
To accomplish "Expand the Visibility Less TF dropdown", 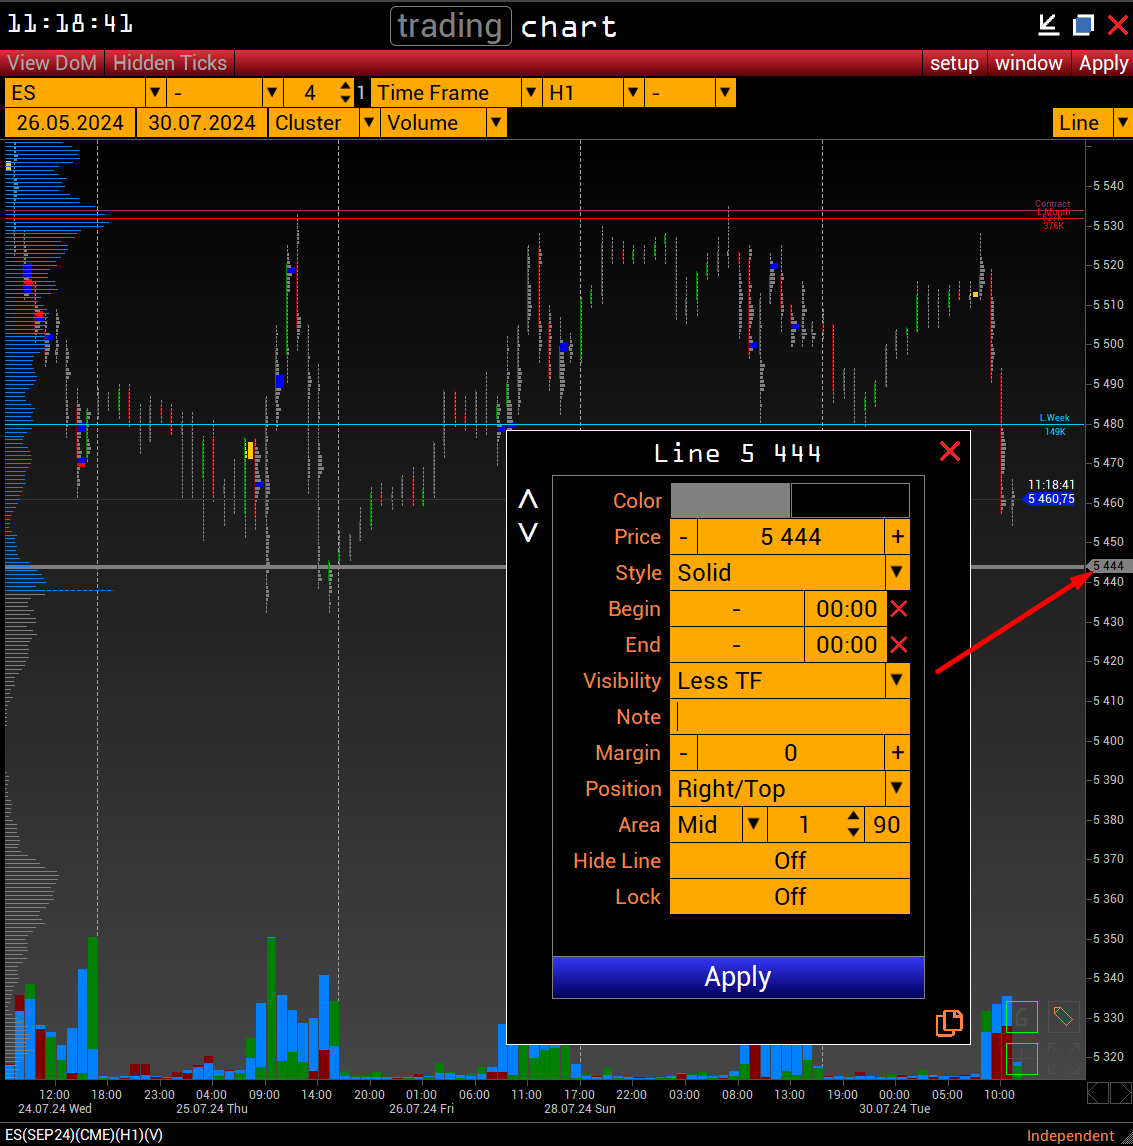I will tap(897, 681).
